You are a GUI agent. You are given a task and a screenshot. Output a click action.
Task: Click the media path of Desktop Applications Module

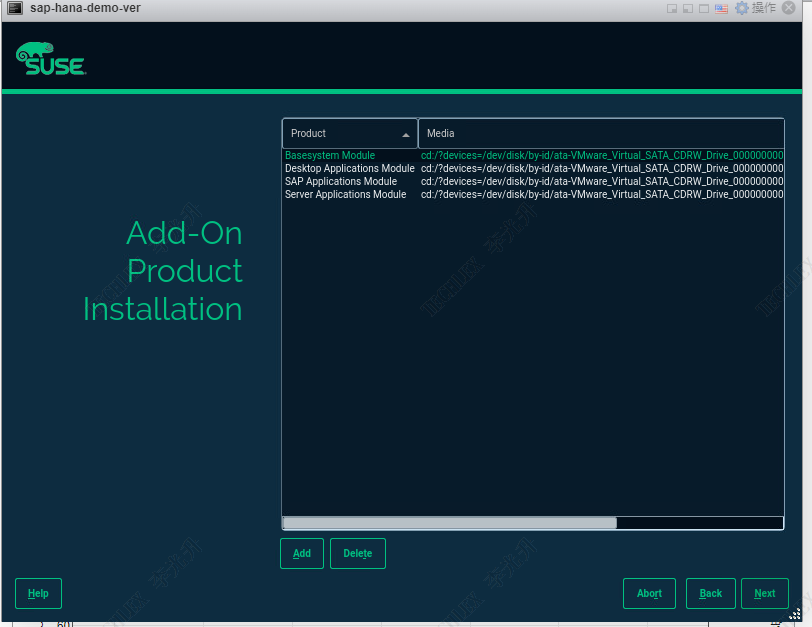602,168
